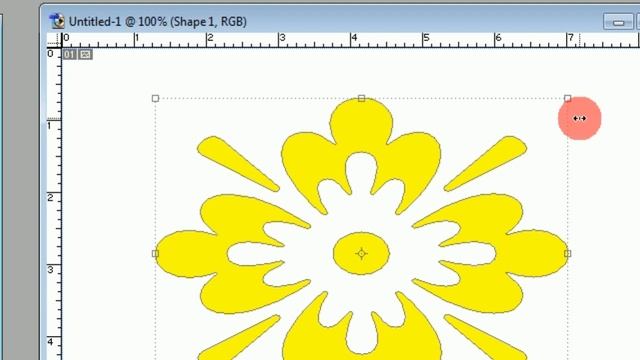Click the top-right transform handle
Image resolution: width=640 pixels, height=360 pixels.
click(x=567, y=98)
